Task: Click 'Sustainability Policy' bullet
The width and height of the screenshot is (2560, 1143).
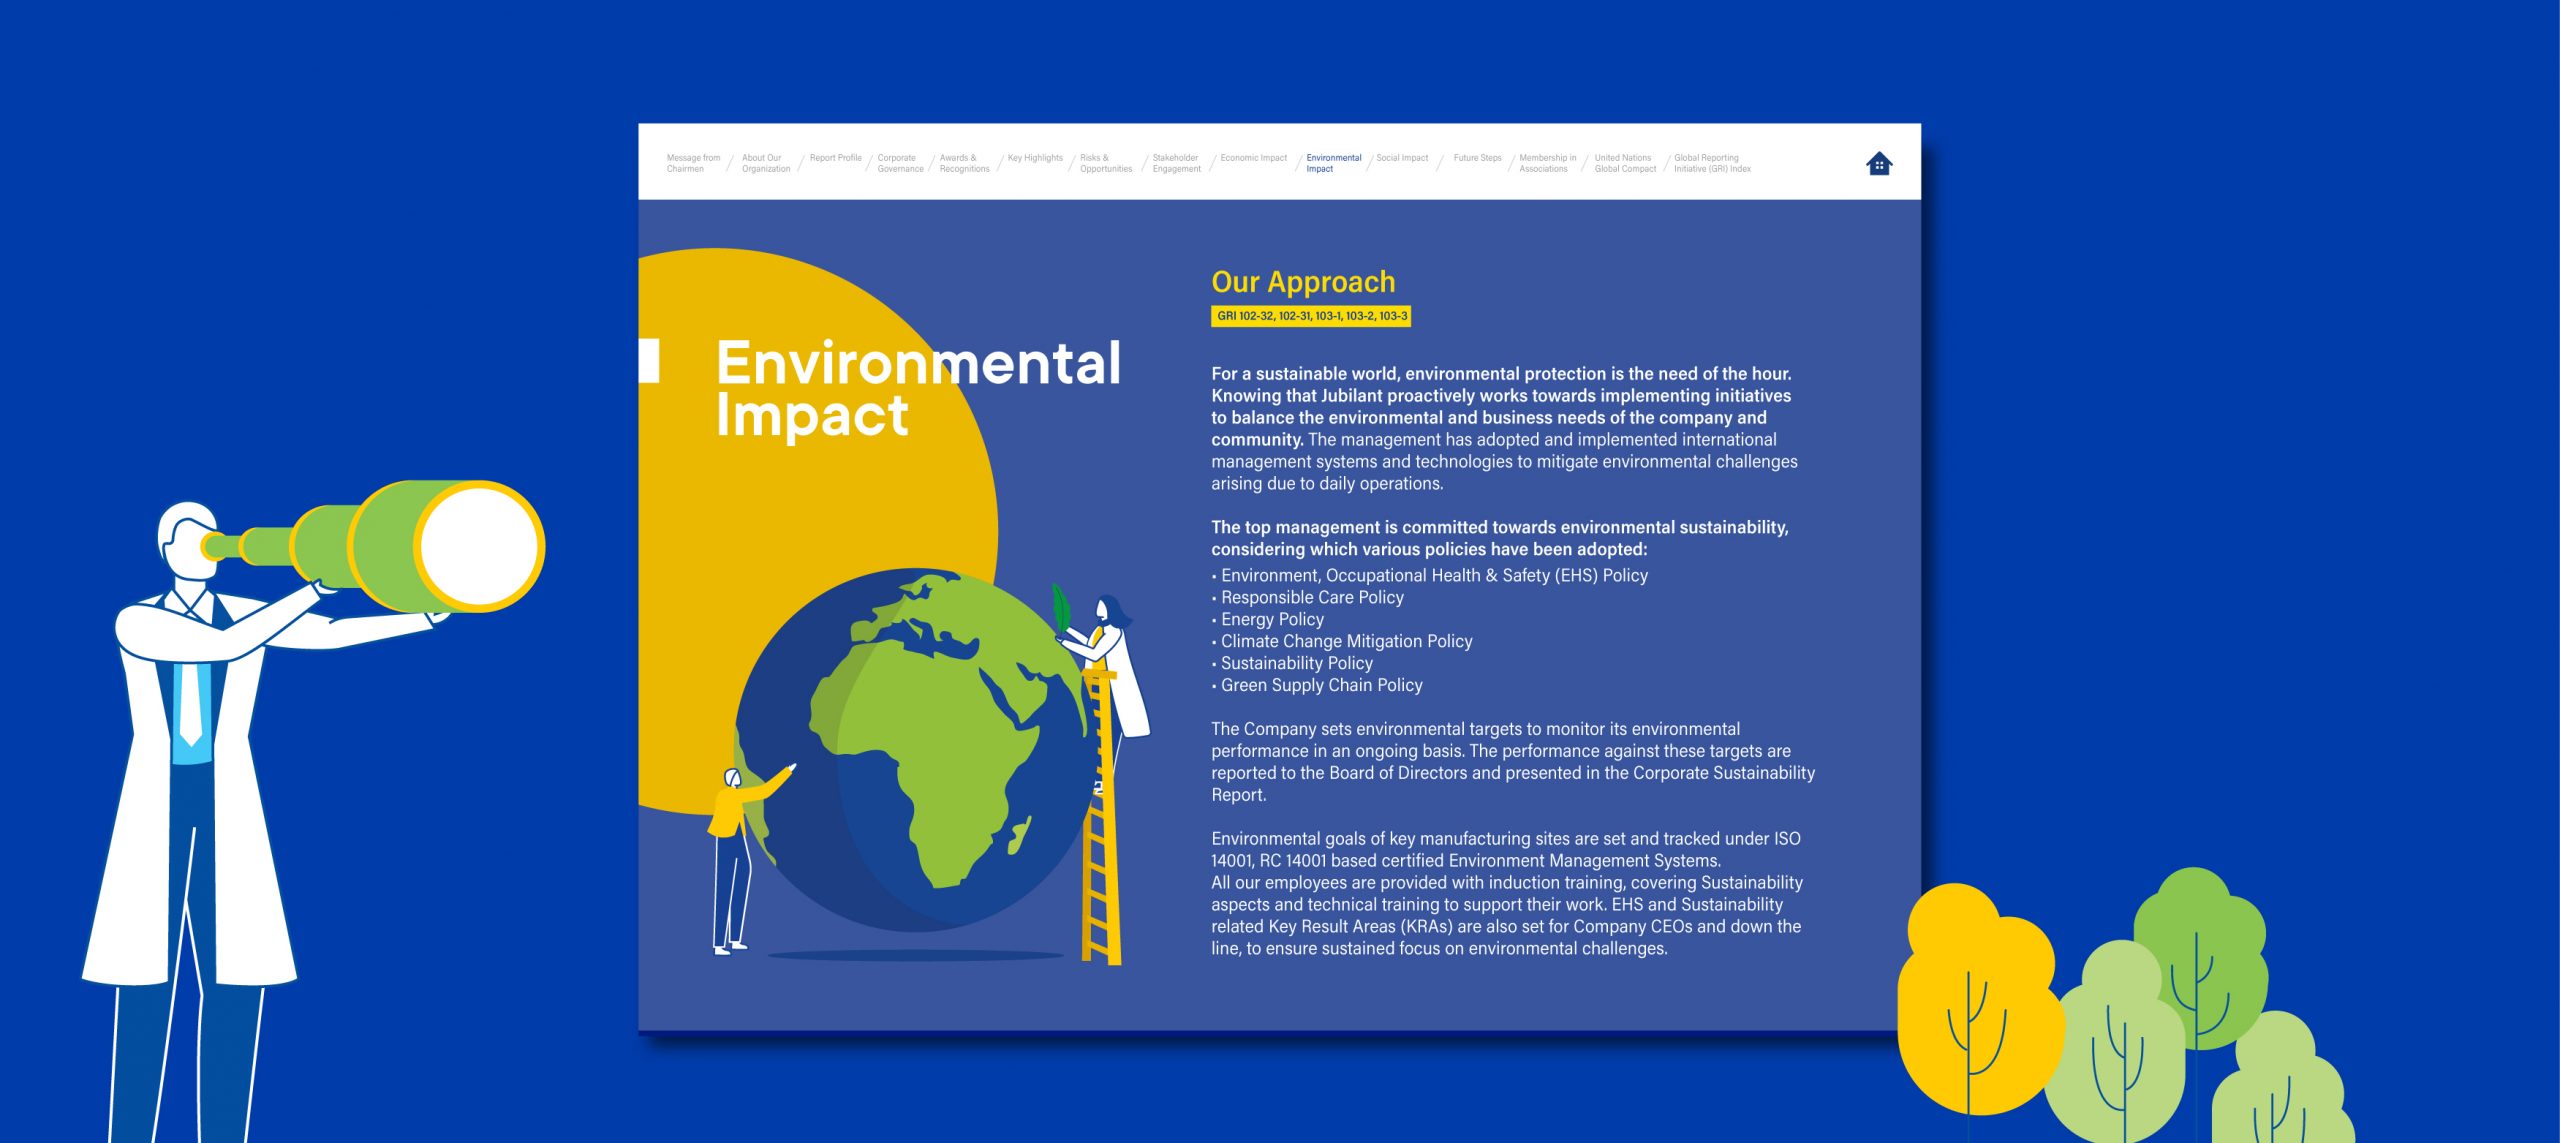Action: pyautogui.click(x=1296, y=663)
